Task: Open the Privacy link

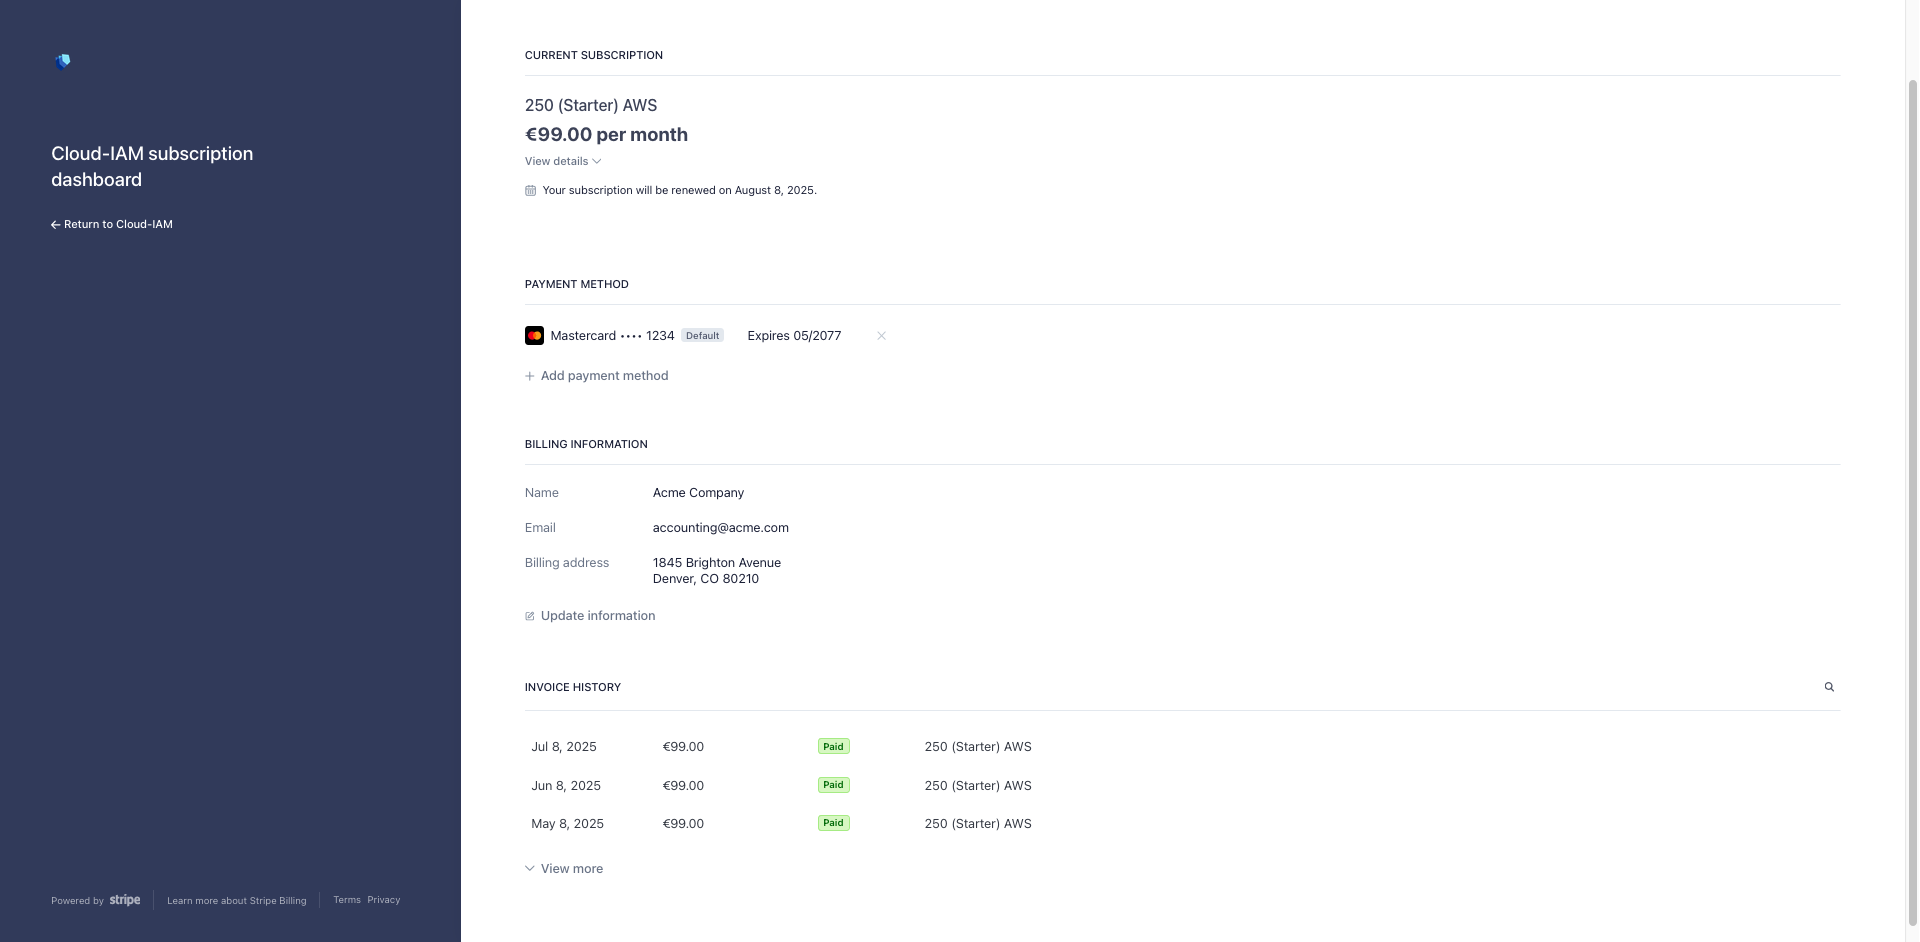Action: (x=384, y=900)
